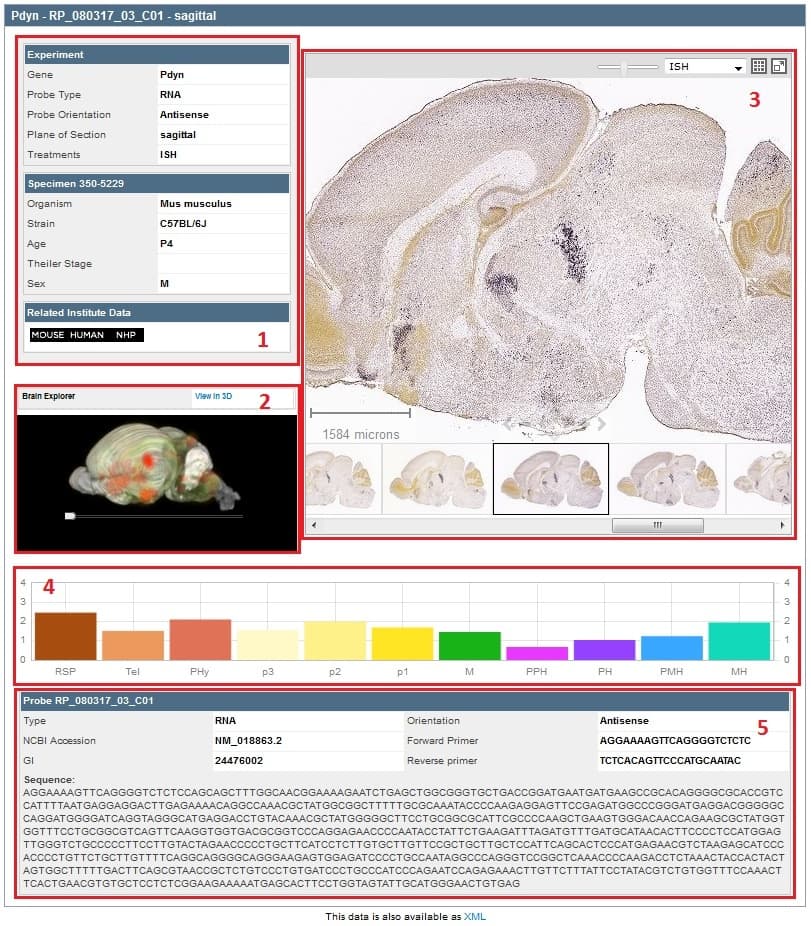Adjust the image zoom slider handle

624,67
